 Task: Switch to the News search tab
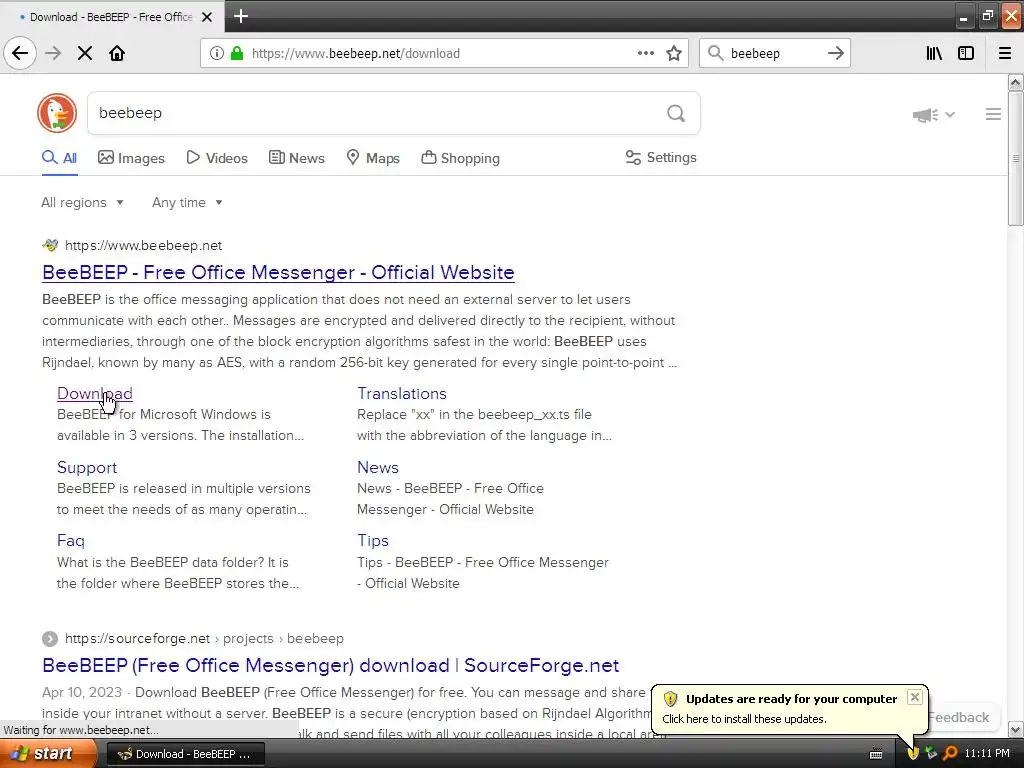[296, 158]
